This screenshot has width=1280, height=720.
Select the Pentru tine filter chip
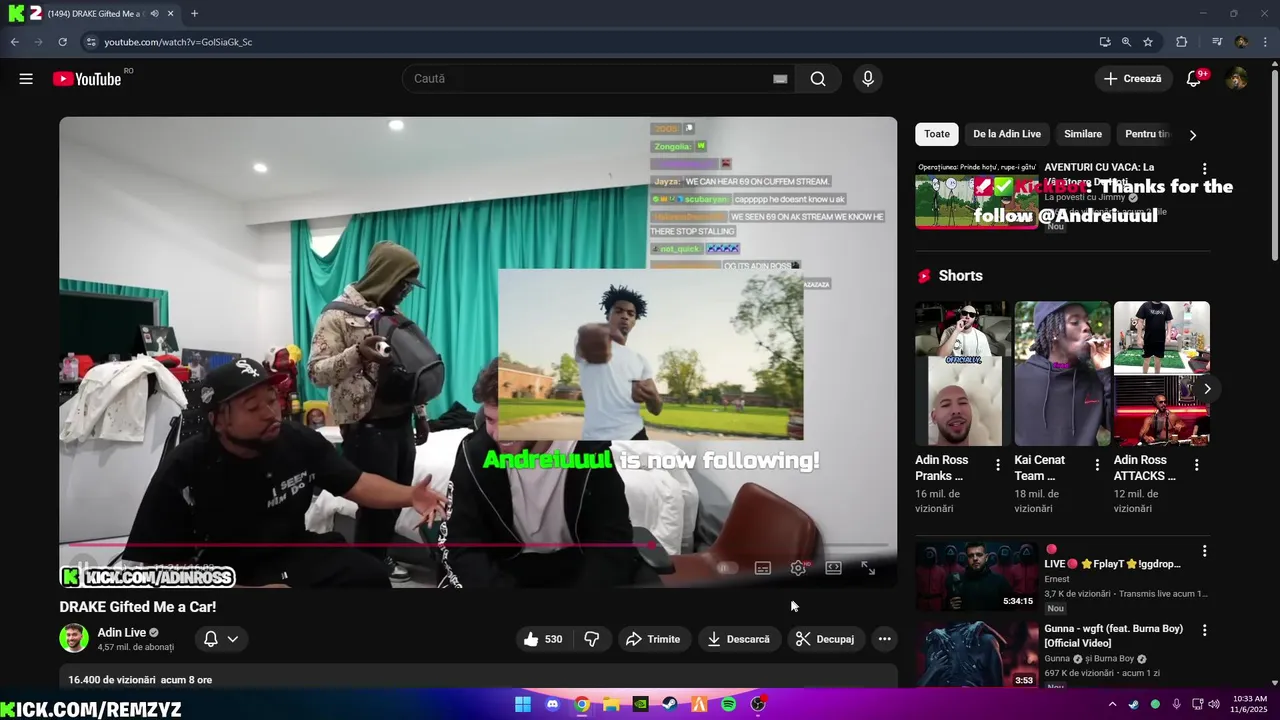pos(1147,134)
